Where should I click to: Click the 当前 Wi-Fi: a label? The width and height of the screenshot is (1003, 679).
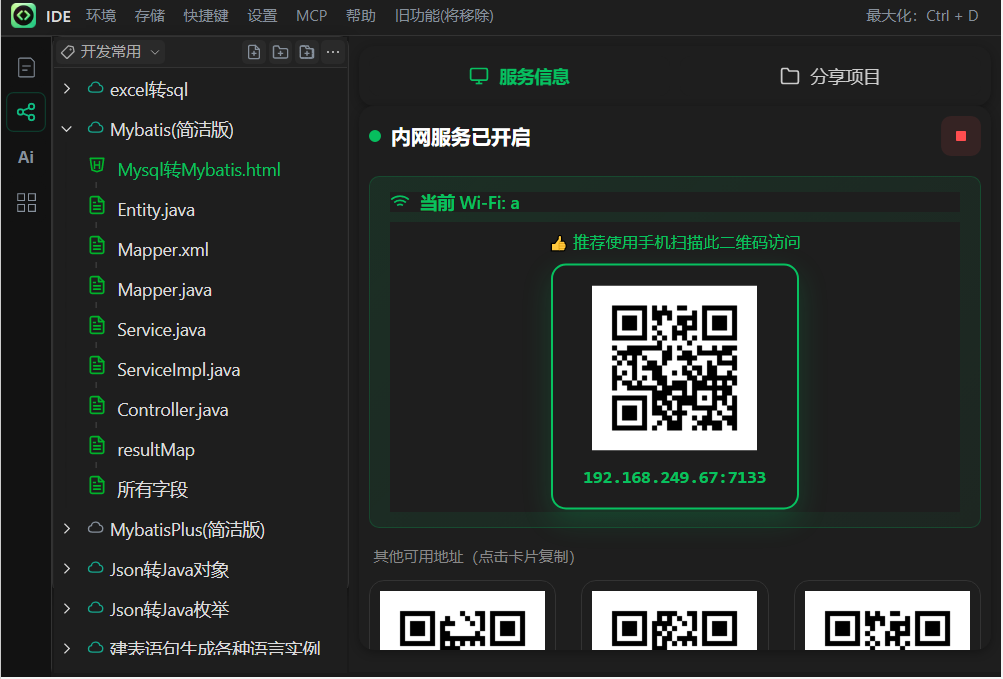469,203
